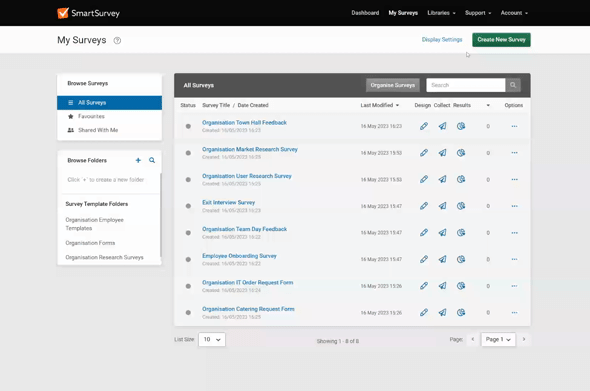Sort by Survey Title column header
The height and width of the screenshot is (391, 590).
pyautogui.click(x=216, y=105)
